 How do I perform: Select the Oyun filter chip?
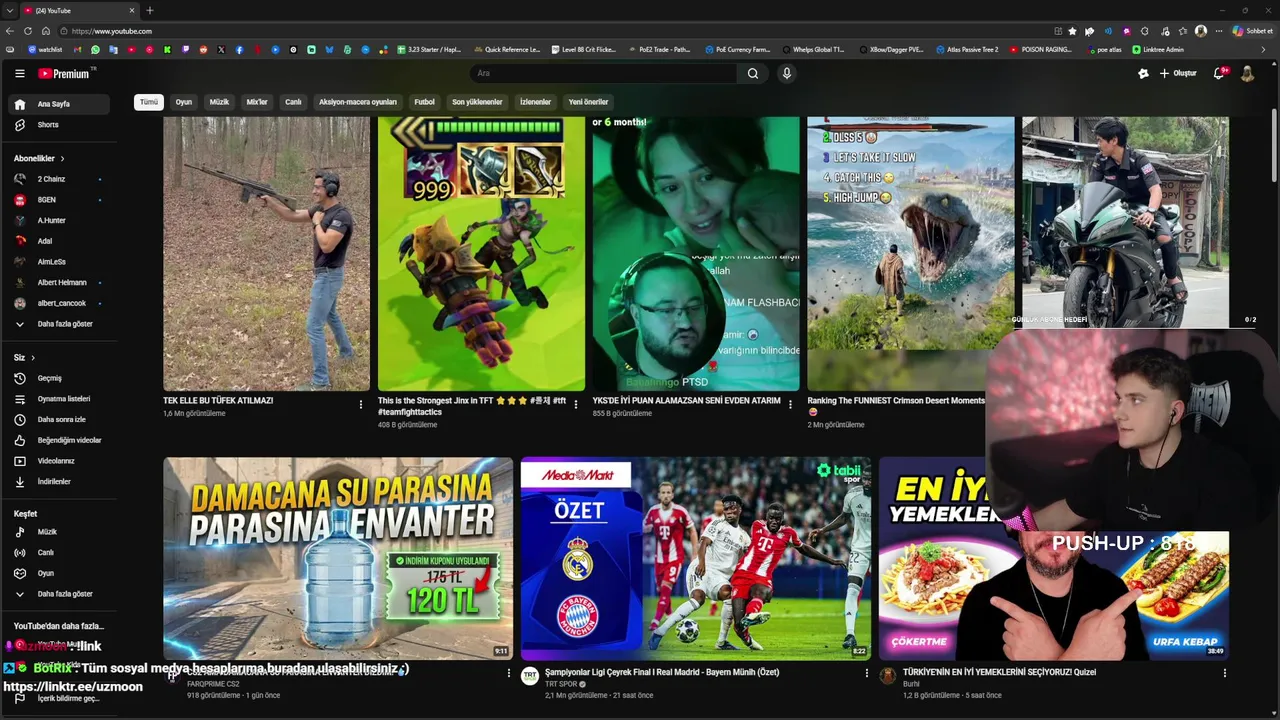pyautogui.click(x=184, y=102)
